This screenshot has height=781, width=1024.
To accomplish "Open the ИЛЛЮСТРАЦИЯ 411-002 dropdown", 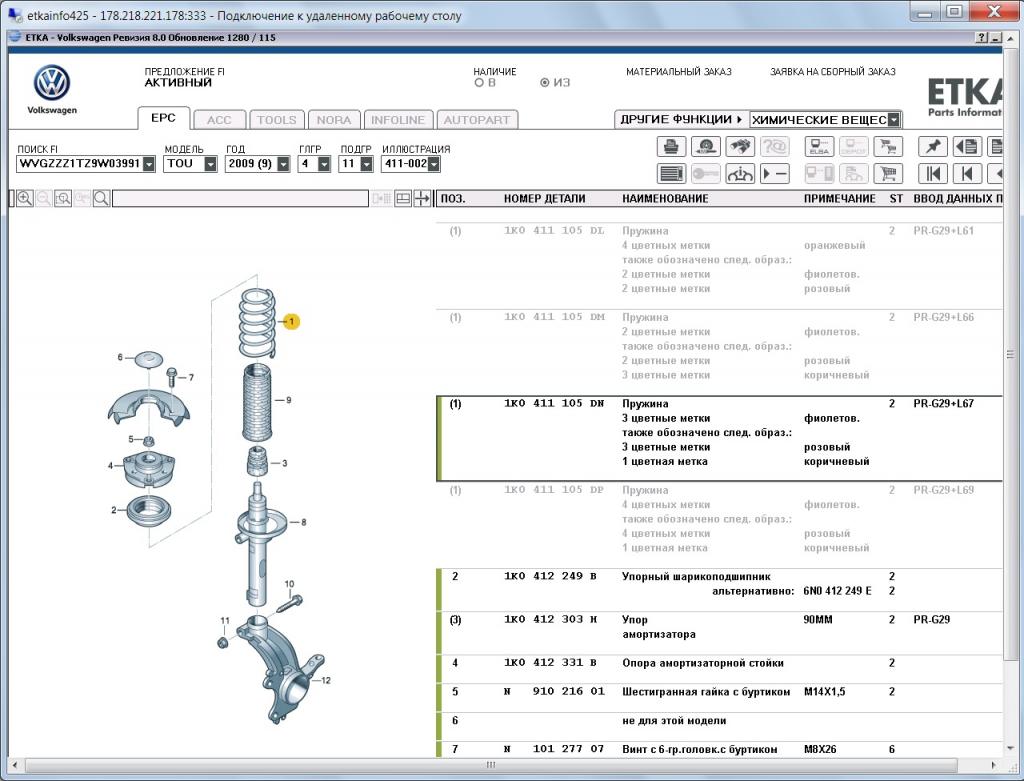I will point(434,164).
